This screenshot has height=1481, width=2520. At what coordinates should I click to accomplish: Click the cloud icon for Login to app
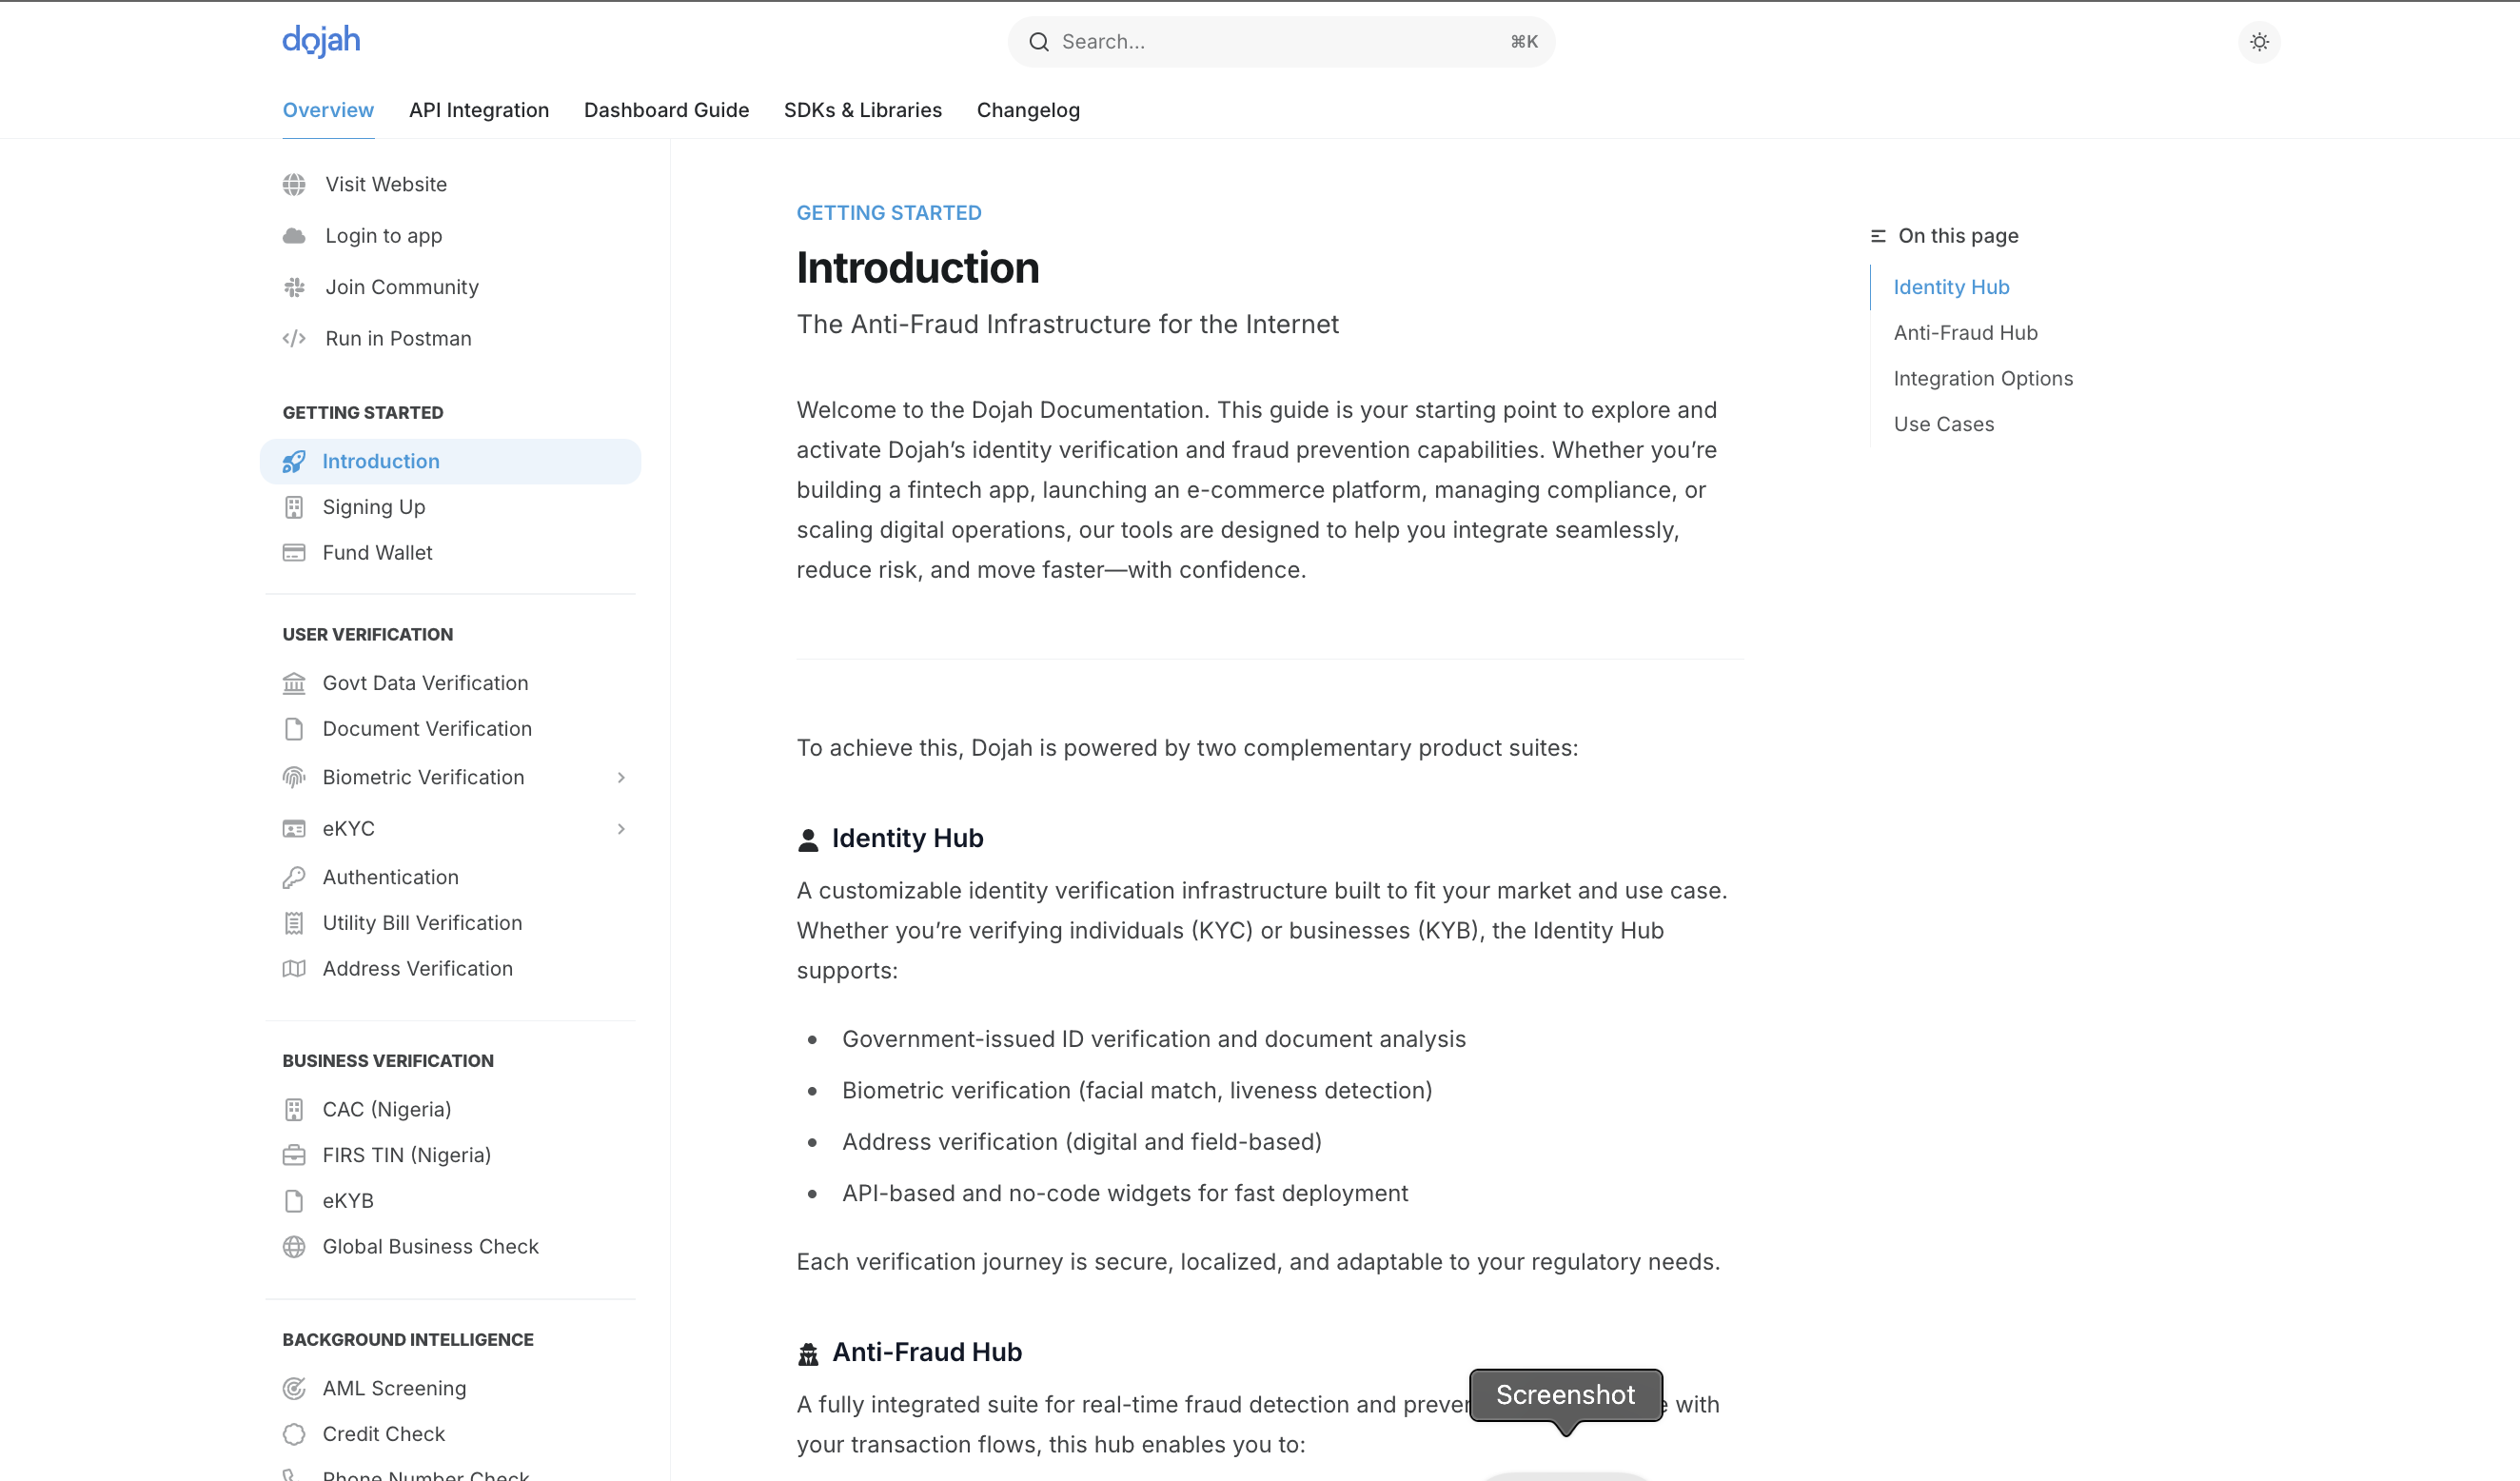click(x=294, y=236)
